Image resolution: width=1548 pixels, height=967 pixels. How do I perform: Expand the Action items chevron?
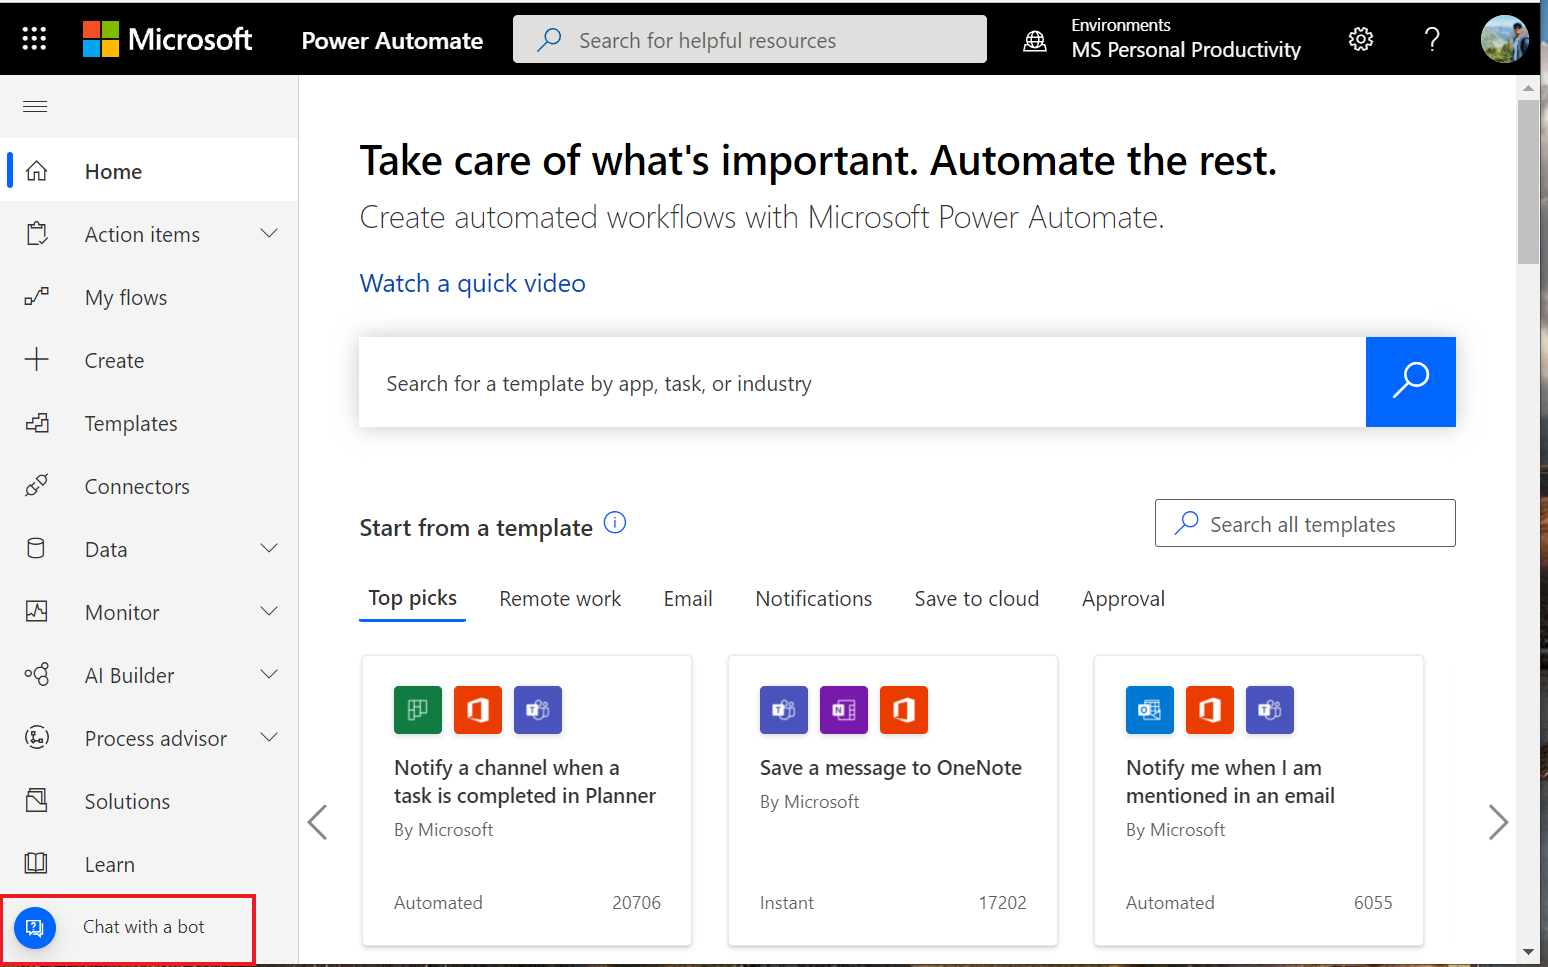tap(269, 233)
